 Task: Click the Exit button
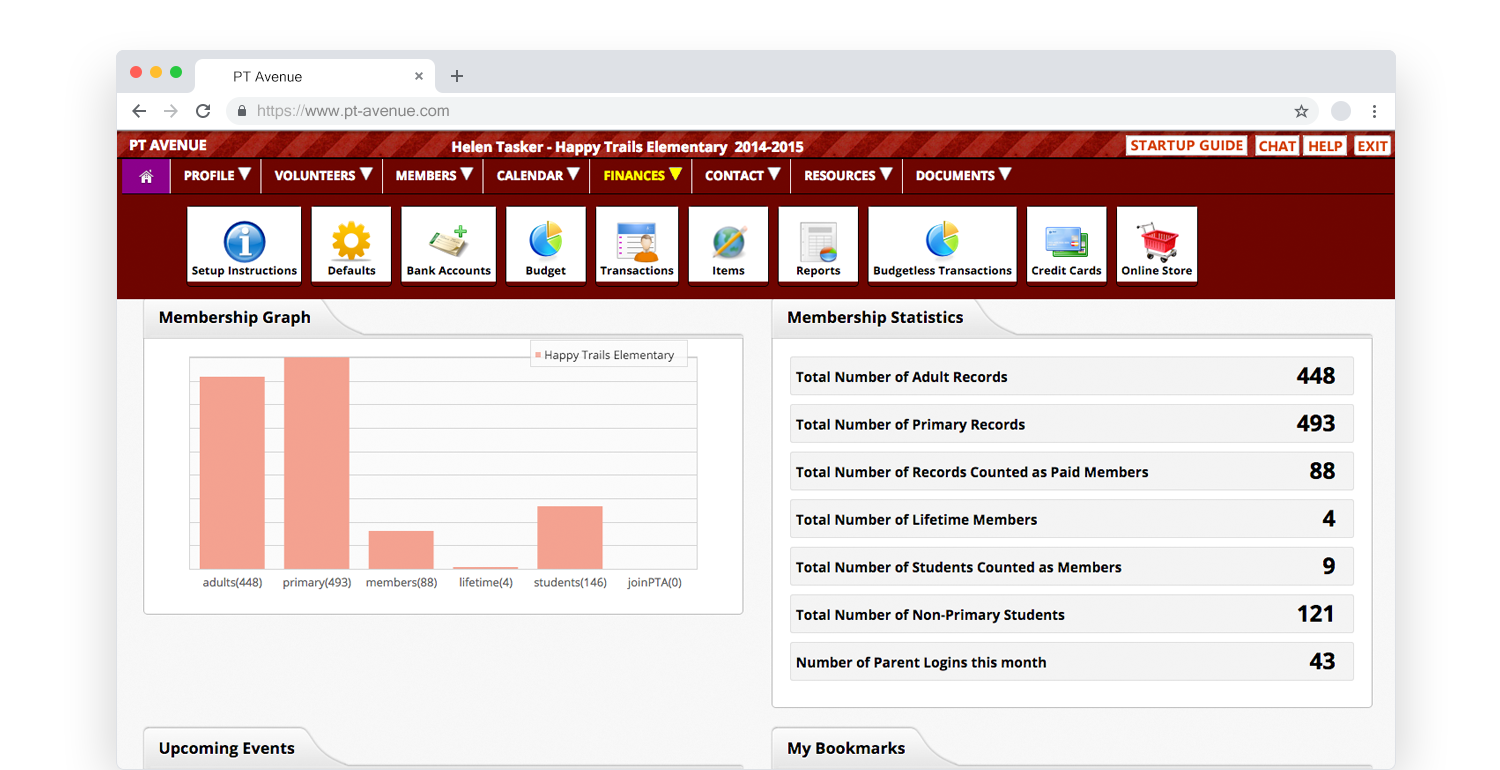coord(1372,146)
